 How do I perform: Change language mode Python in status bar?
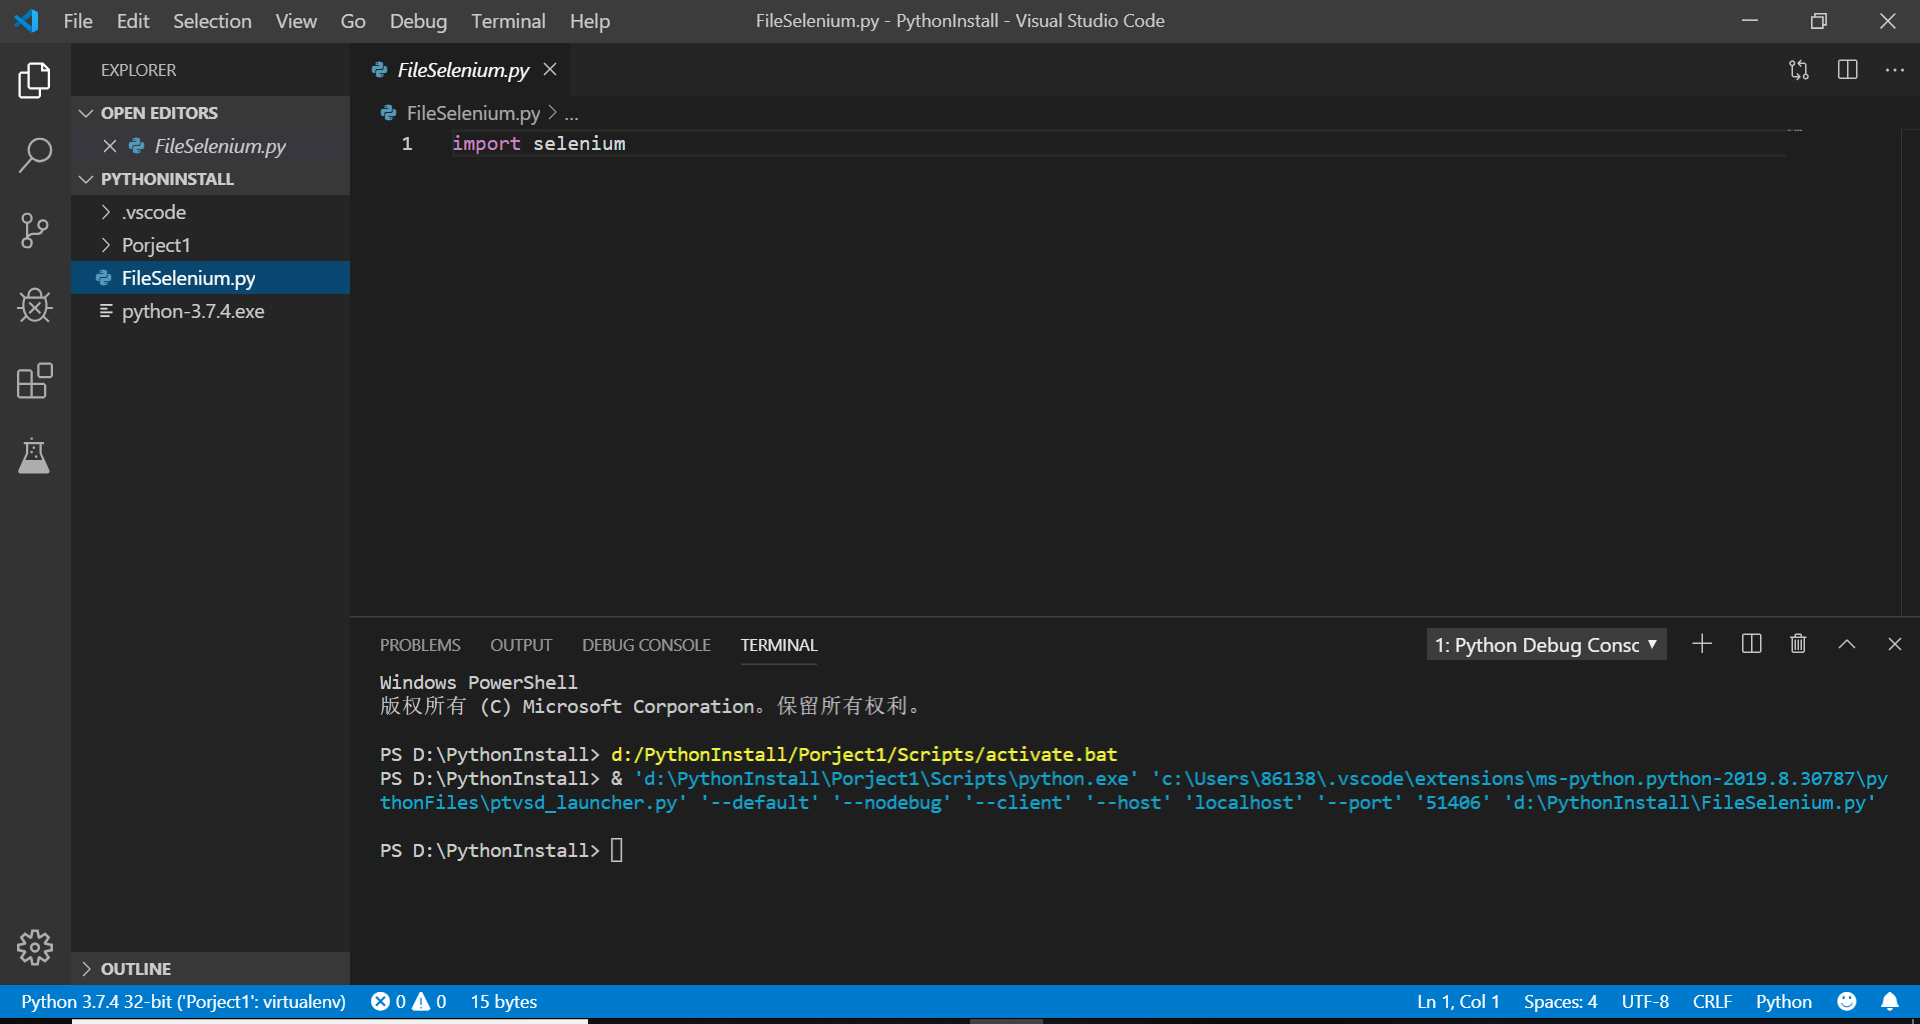click(1783, 1001)
